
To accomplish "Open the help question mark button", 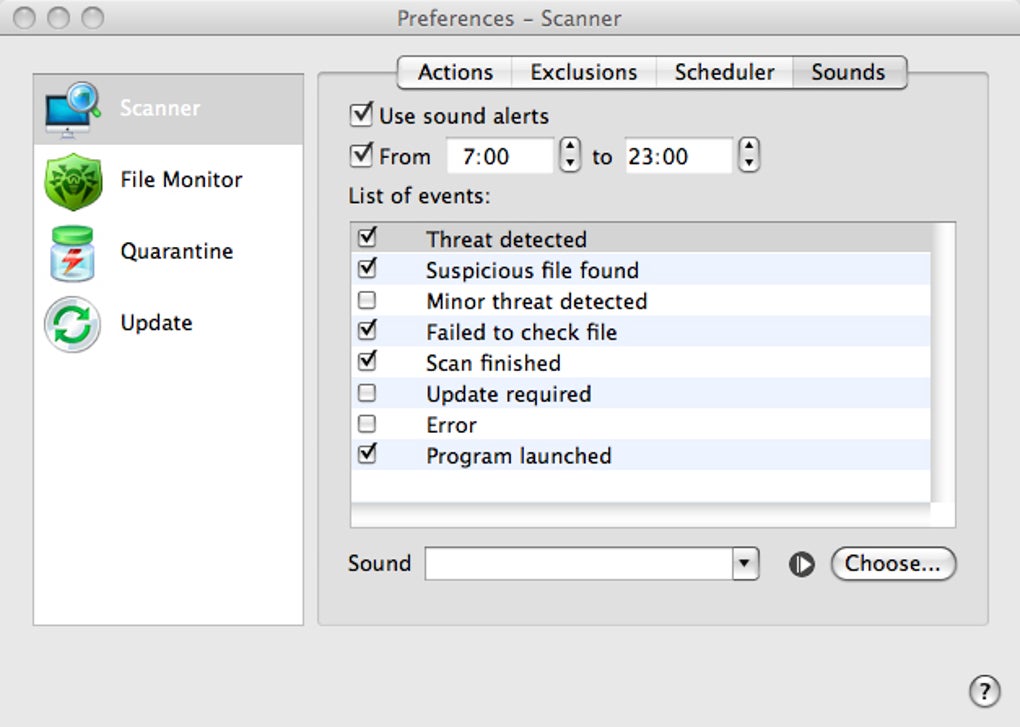I will 984,690.
